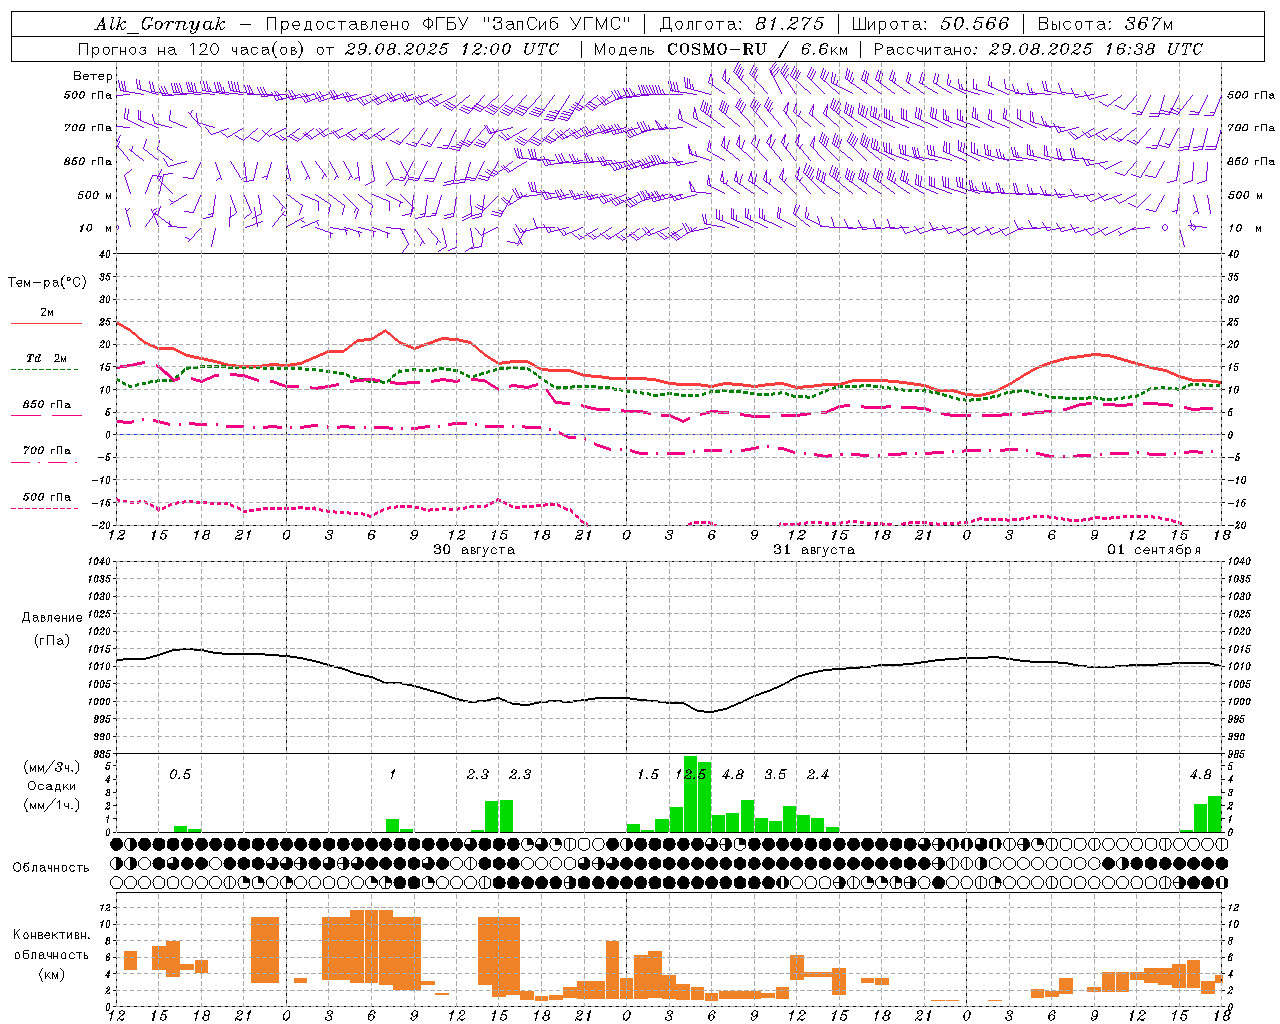Click the "1.5" precipitation total value
1280x1024 pixels.
pyautogui.click(x=648, y=774)
